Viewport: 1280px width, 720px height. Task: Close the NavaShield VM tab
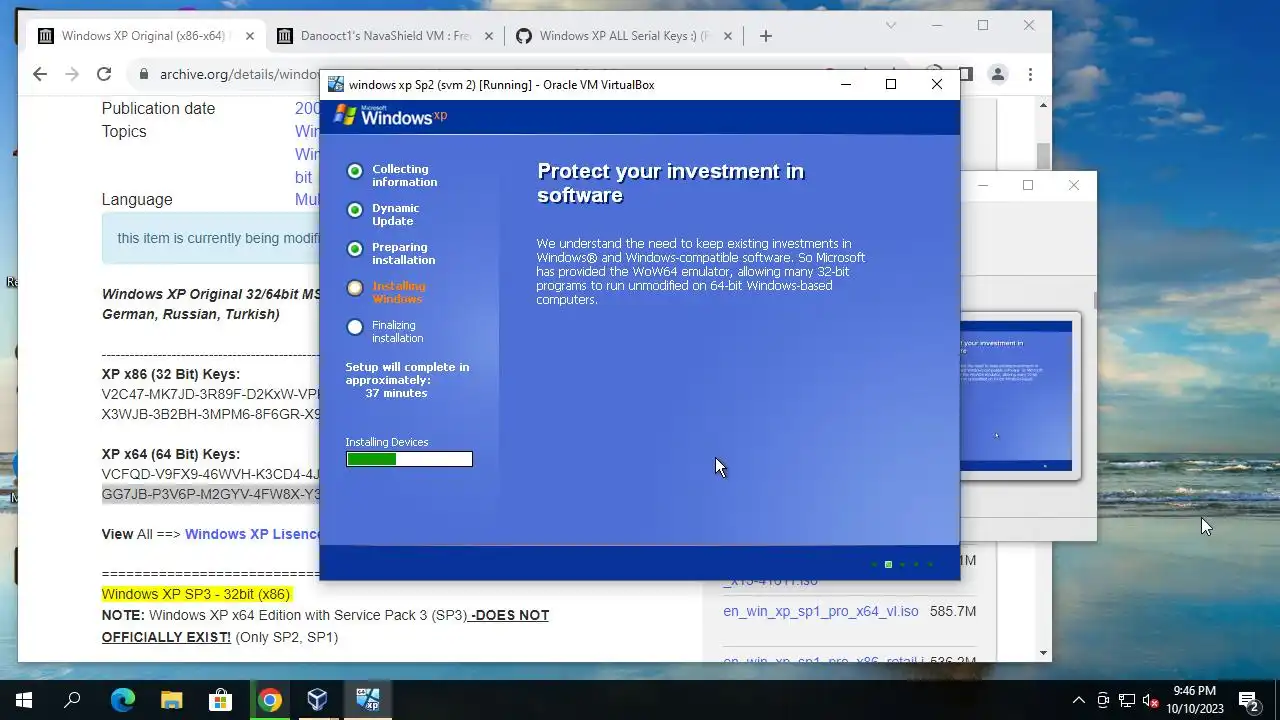tap(489, 36)
